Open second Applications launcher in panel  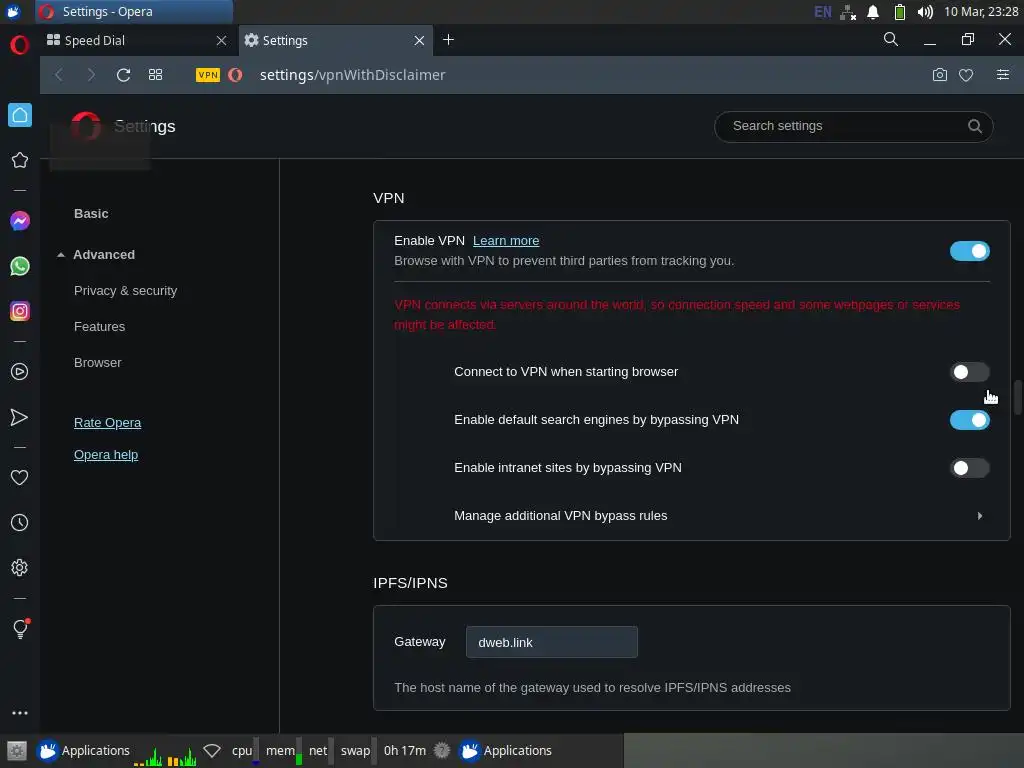[x=505, y=750]
